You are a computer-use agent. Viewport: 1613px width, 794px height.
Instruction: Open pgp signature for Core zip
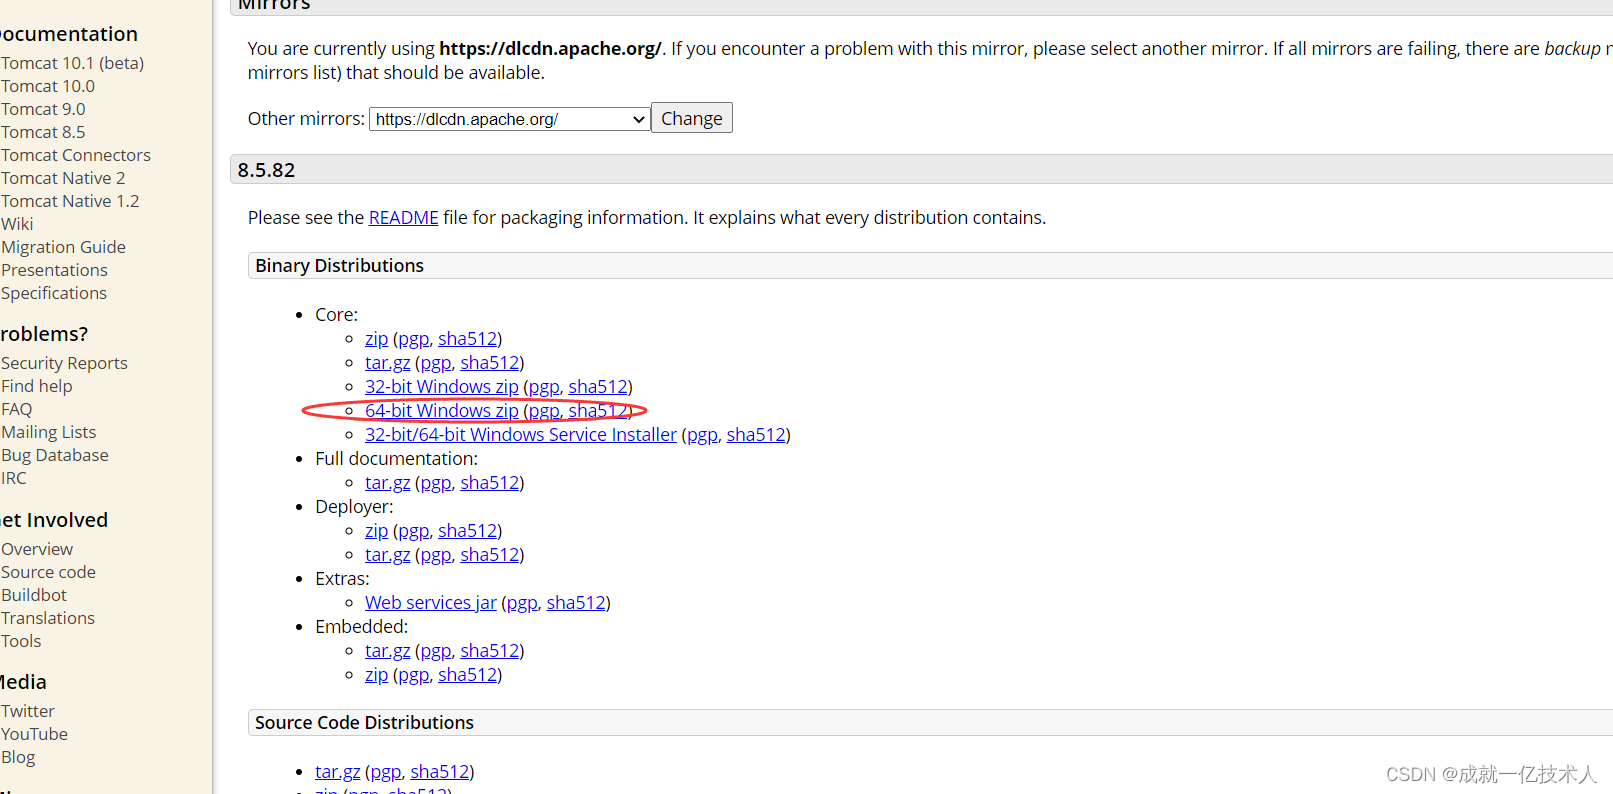(414, 339)
